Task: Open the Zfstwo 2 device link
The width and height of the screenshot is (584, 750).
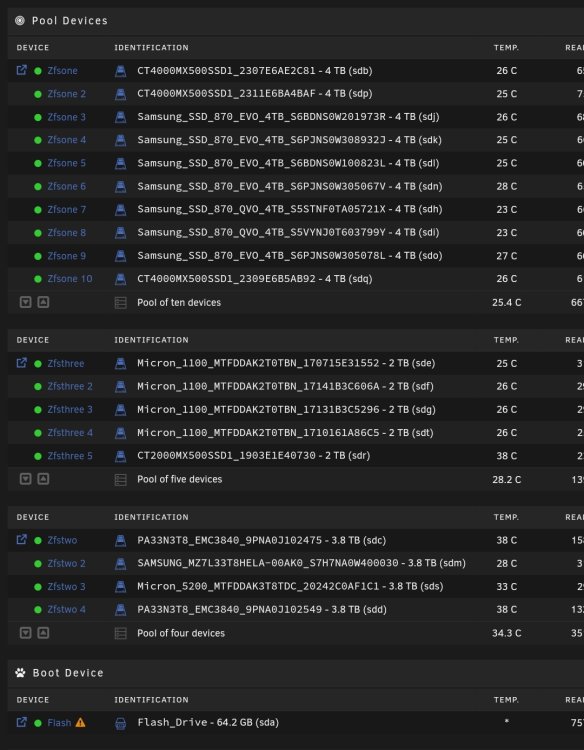Action: click(x=66, y=563)
